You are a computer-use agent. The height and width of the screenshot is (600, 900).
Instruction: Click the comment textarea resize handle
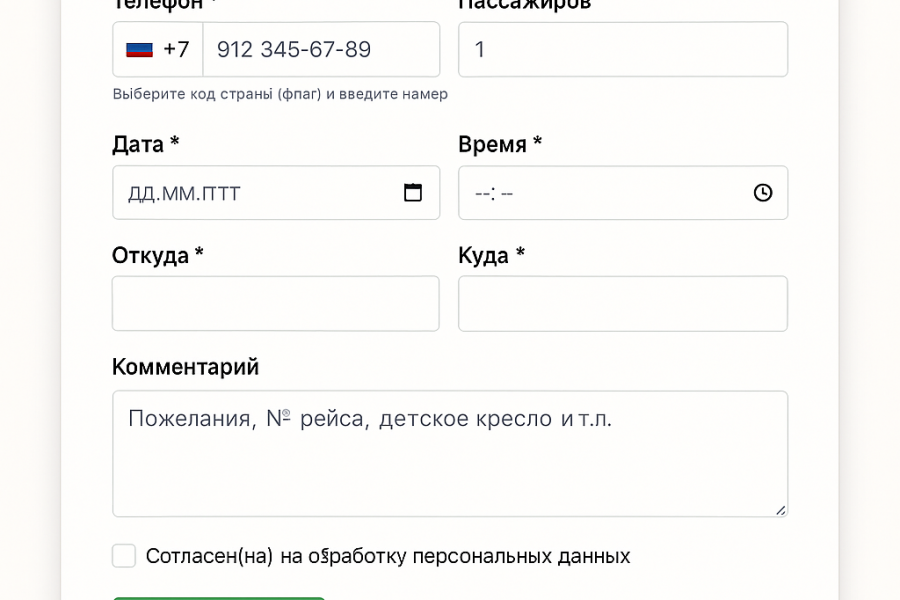(x=780, y=510)
